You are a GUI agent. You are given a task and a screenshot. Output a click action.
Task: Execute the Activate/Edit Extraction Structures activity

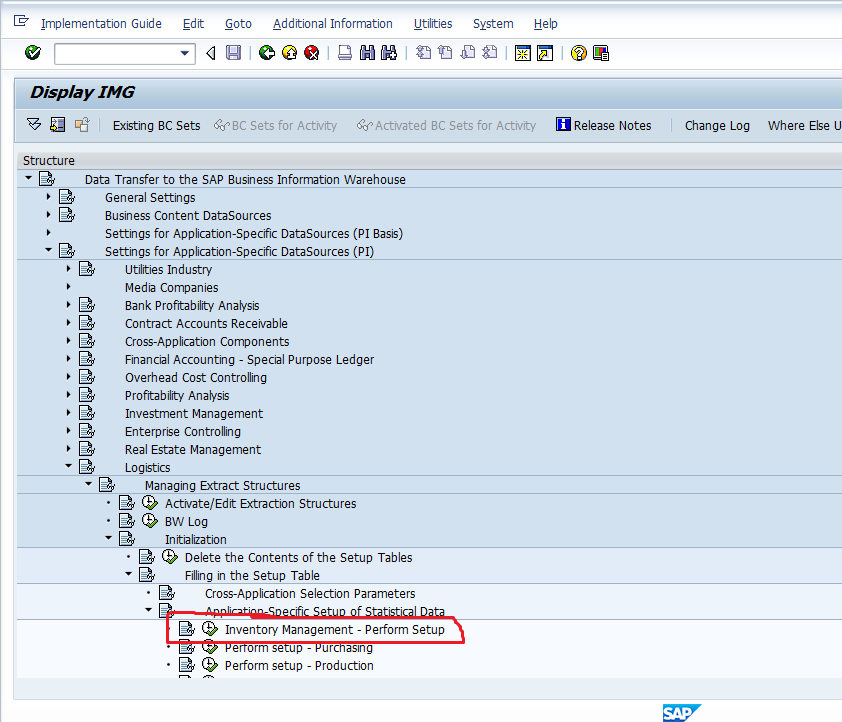pos(149,503)
